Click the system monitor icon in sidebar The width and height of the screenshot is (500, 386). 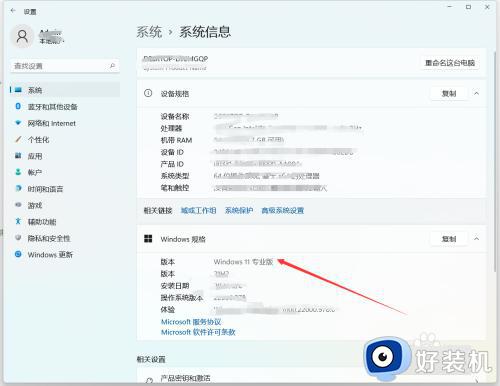pyautogui.click(x=18, y=90)
